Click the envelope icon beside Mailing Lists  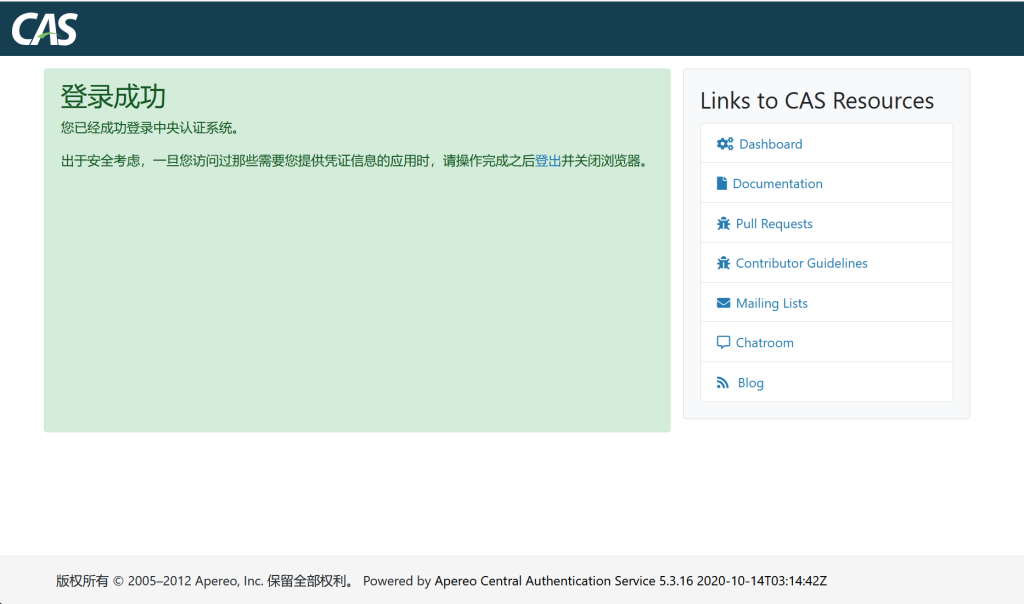point(724,303)
